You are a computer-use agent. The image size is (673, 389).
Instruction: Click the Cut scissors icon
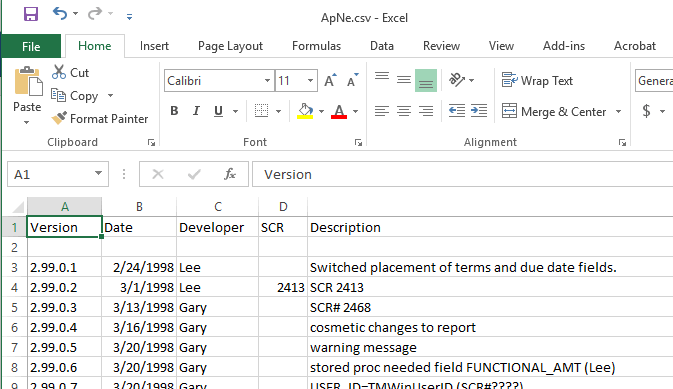[59, 72]
